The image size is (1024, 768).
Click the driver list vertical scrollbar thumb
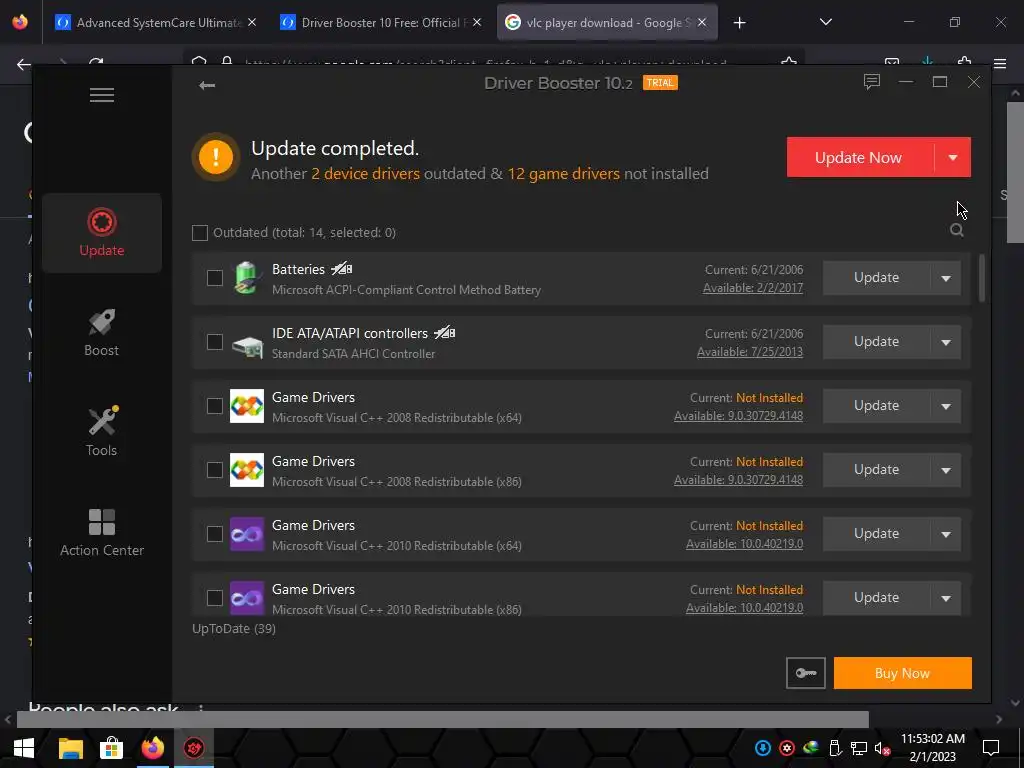tap(981, 278)
